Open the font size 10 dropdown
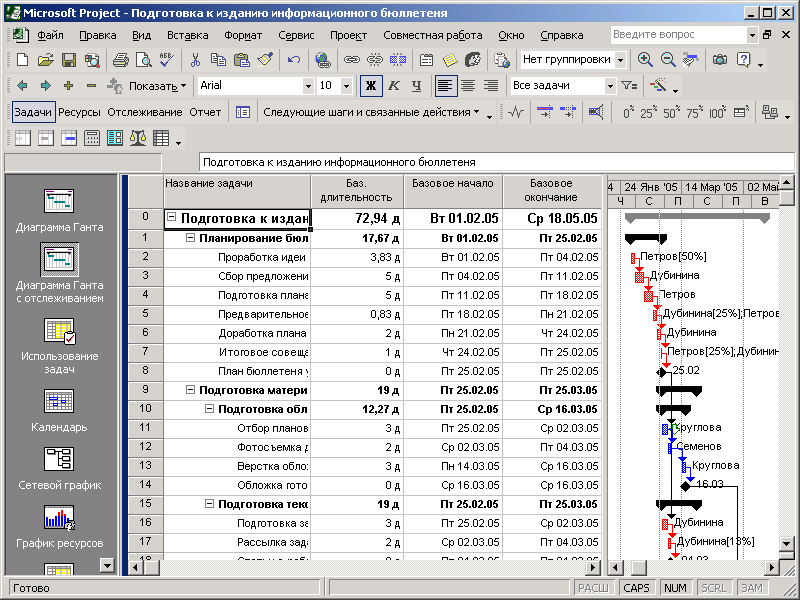 346,86
